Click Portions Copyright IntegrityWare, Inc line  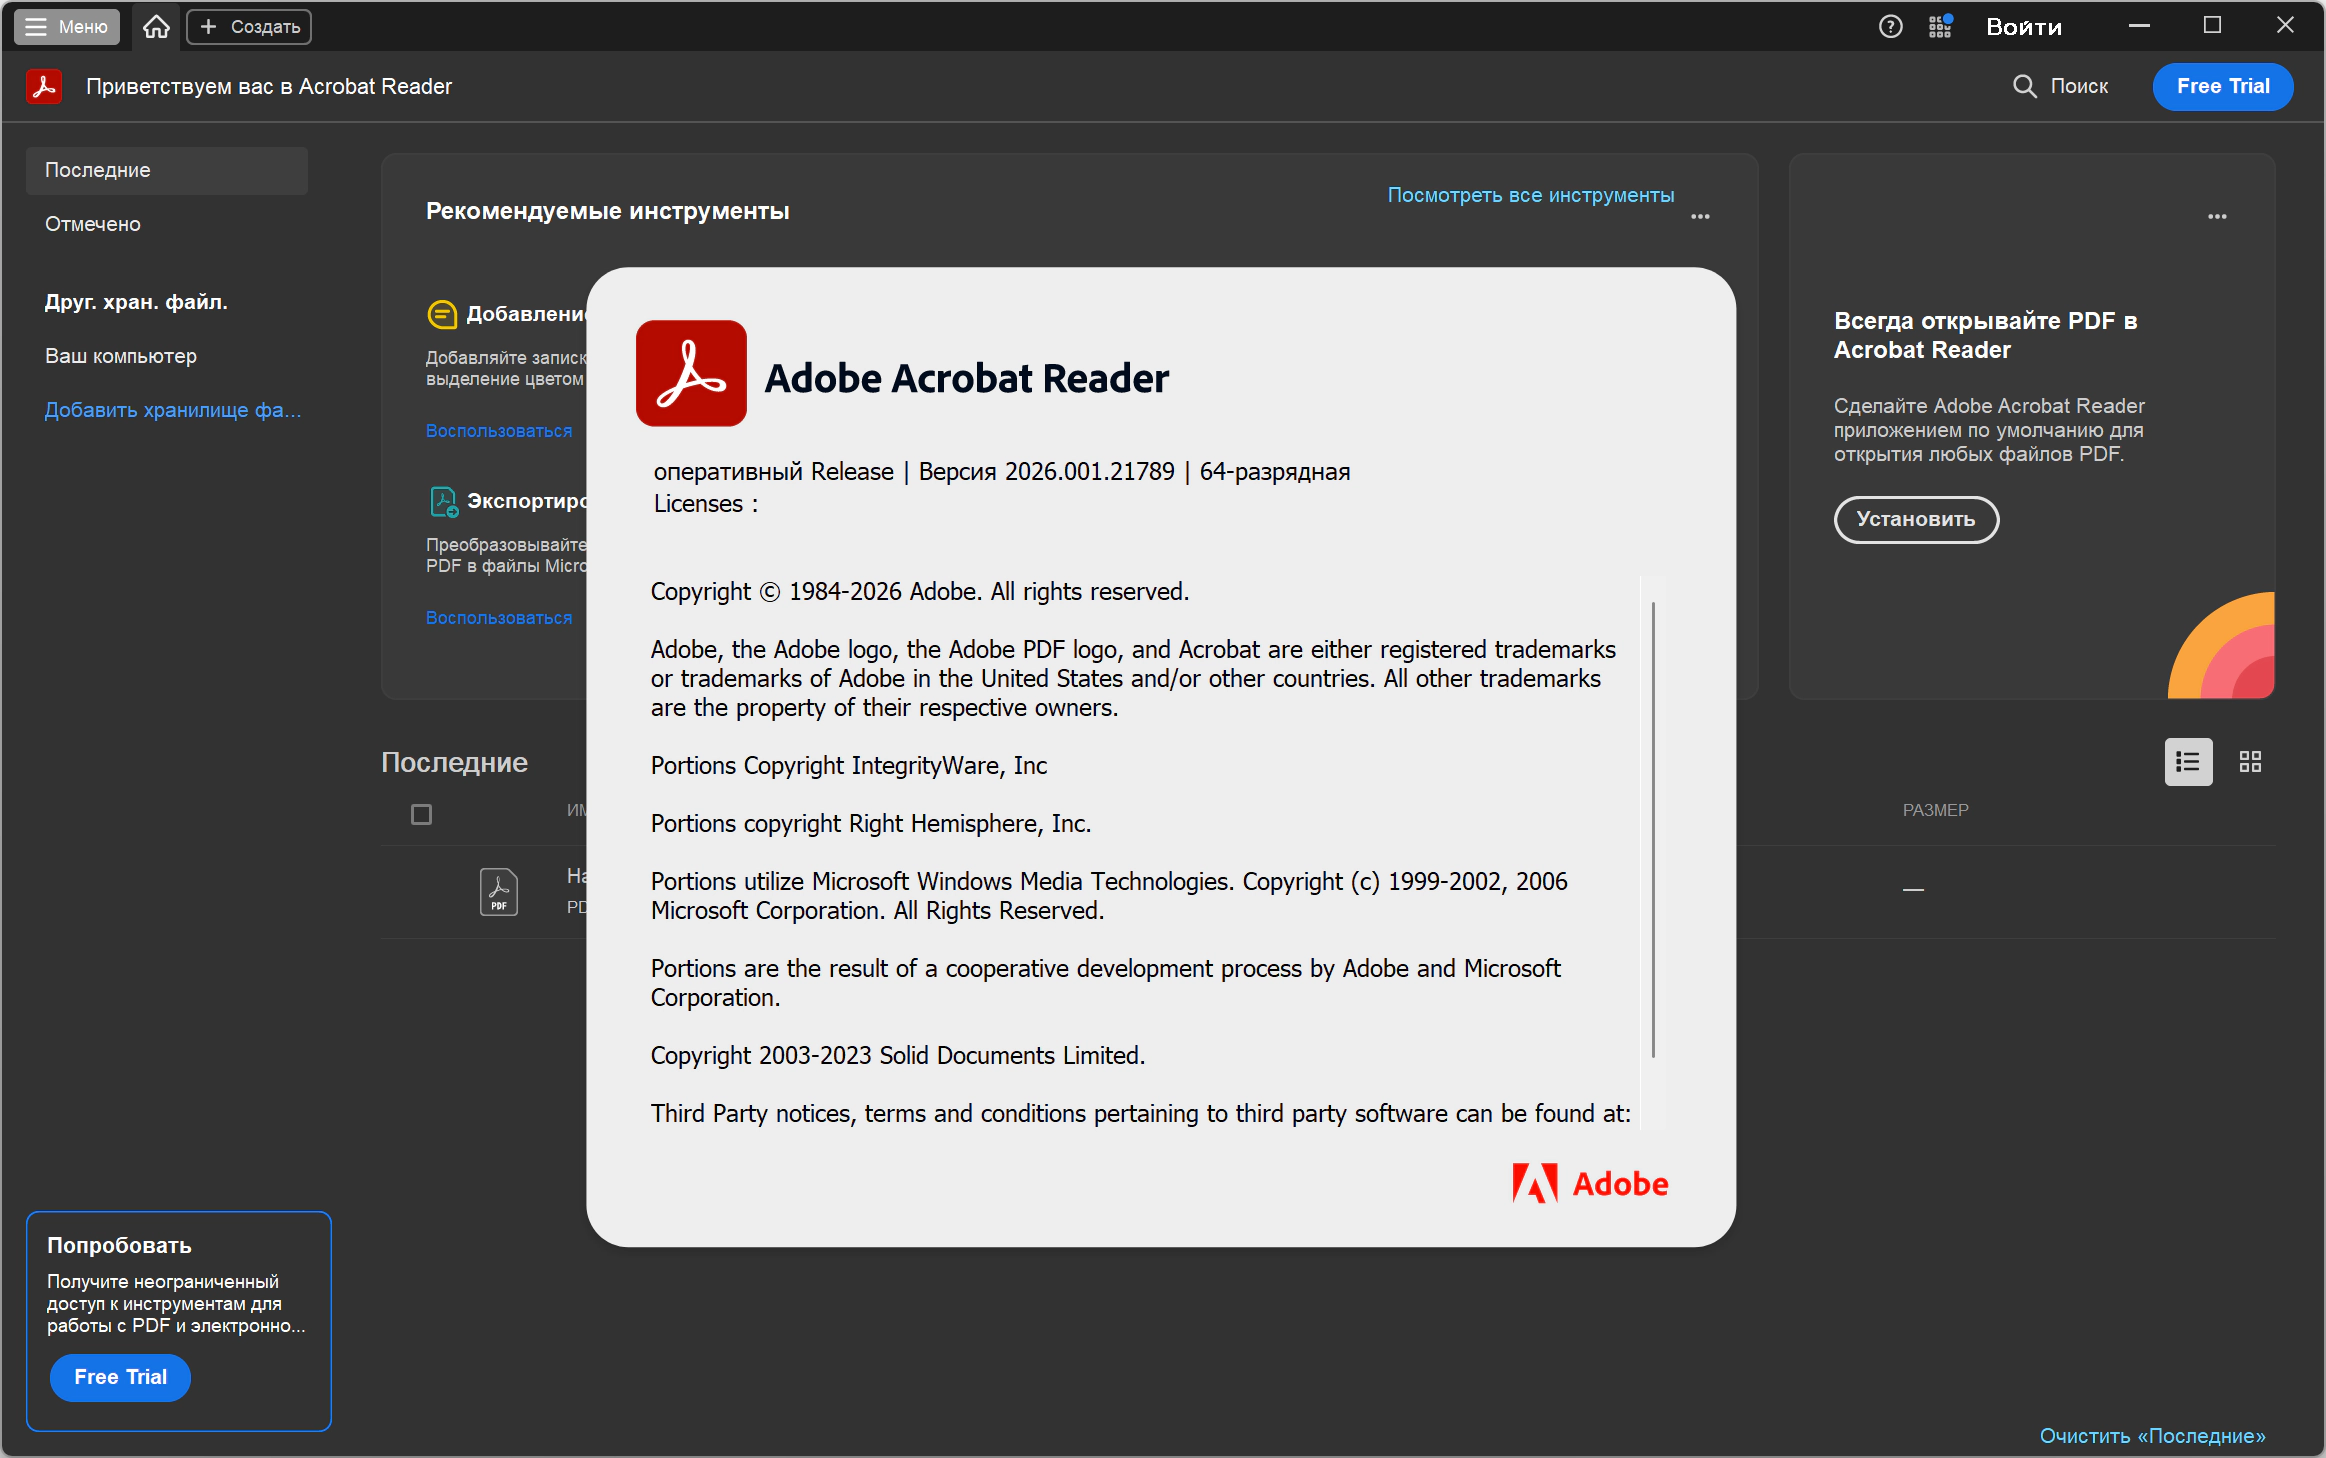(x=849, y=766)
